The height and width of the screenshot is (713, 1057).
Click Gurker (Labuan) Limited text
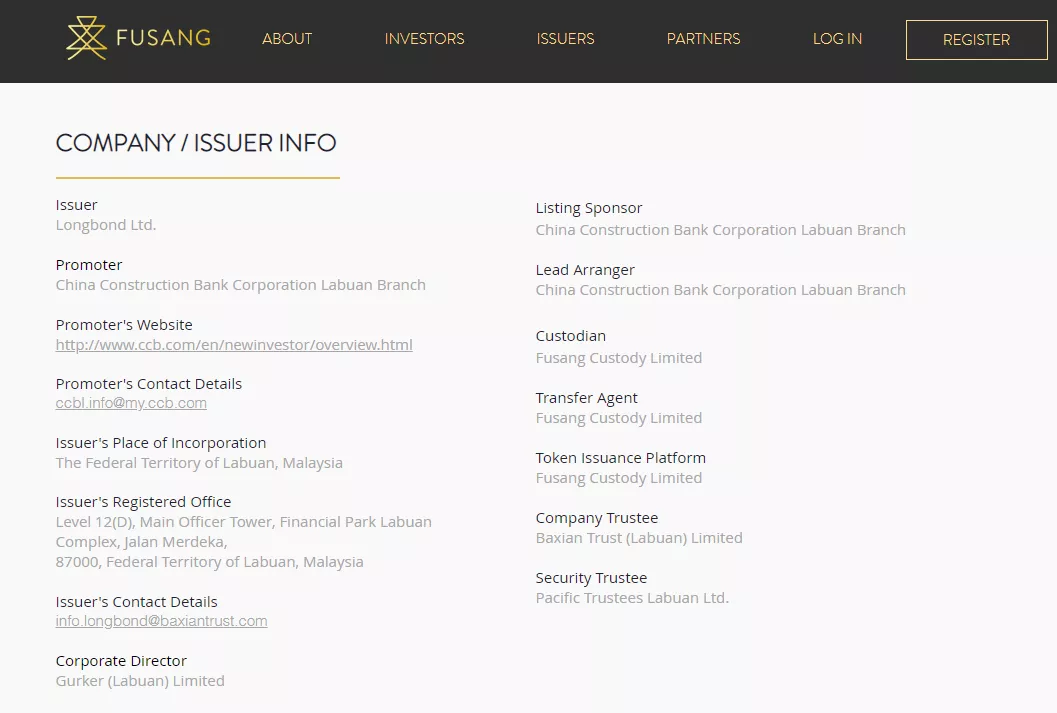pyautogui.click(x=140, y=681)
